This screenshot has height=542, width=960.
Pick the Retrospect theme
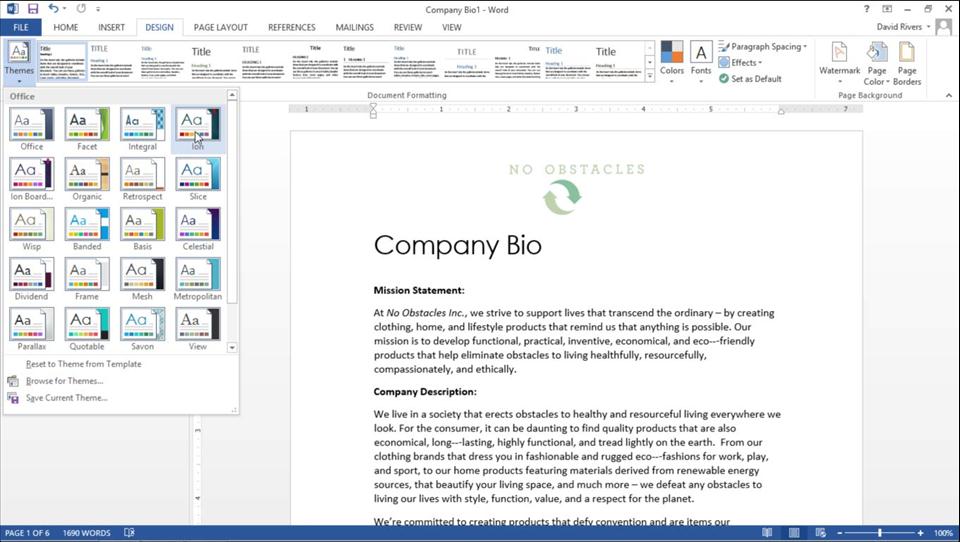pyautogui.click(x=142, y=179)
